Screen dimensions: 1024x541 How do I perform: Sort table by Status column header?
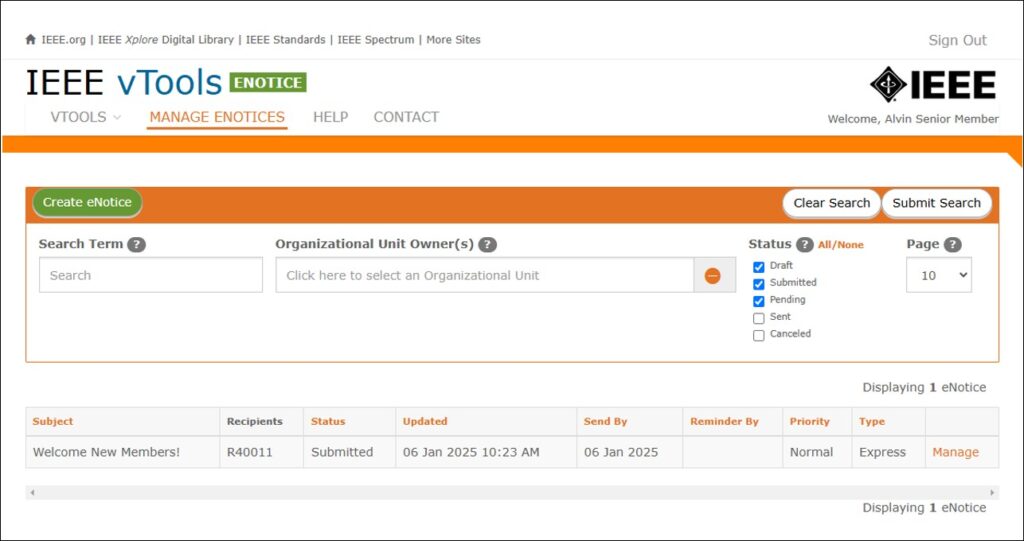[328, 421]
